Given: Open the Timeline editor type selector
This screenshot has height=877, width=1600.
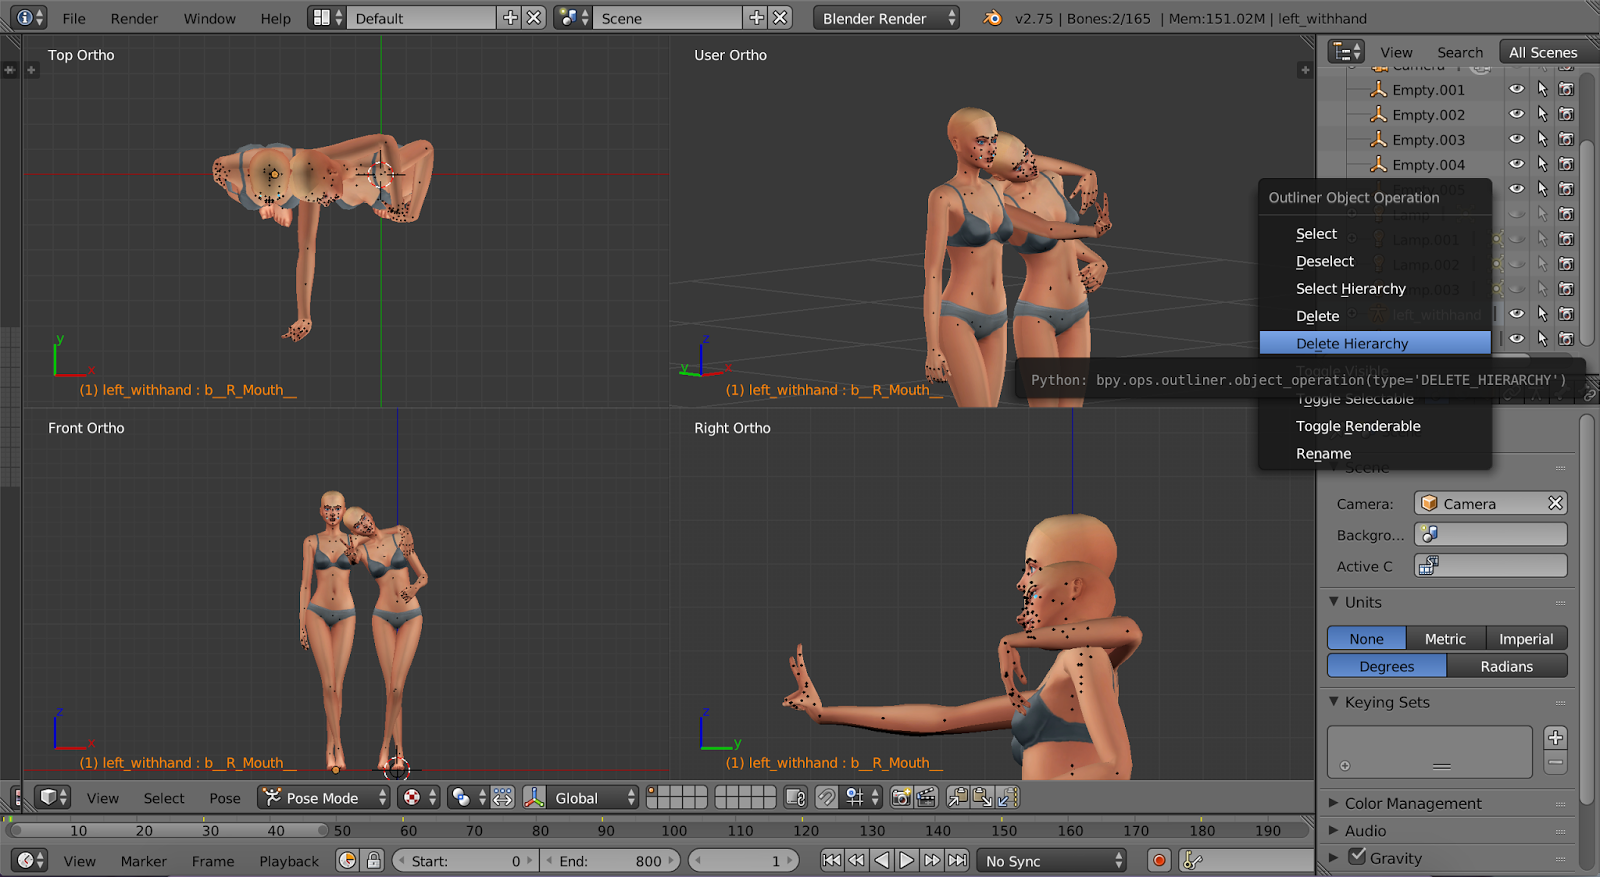Looking at the screenshot, I should pyautogui.click(x=29, y=860).
